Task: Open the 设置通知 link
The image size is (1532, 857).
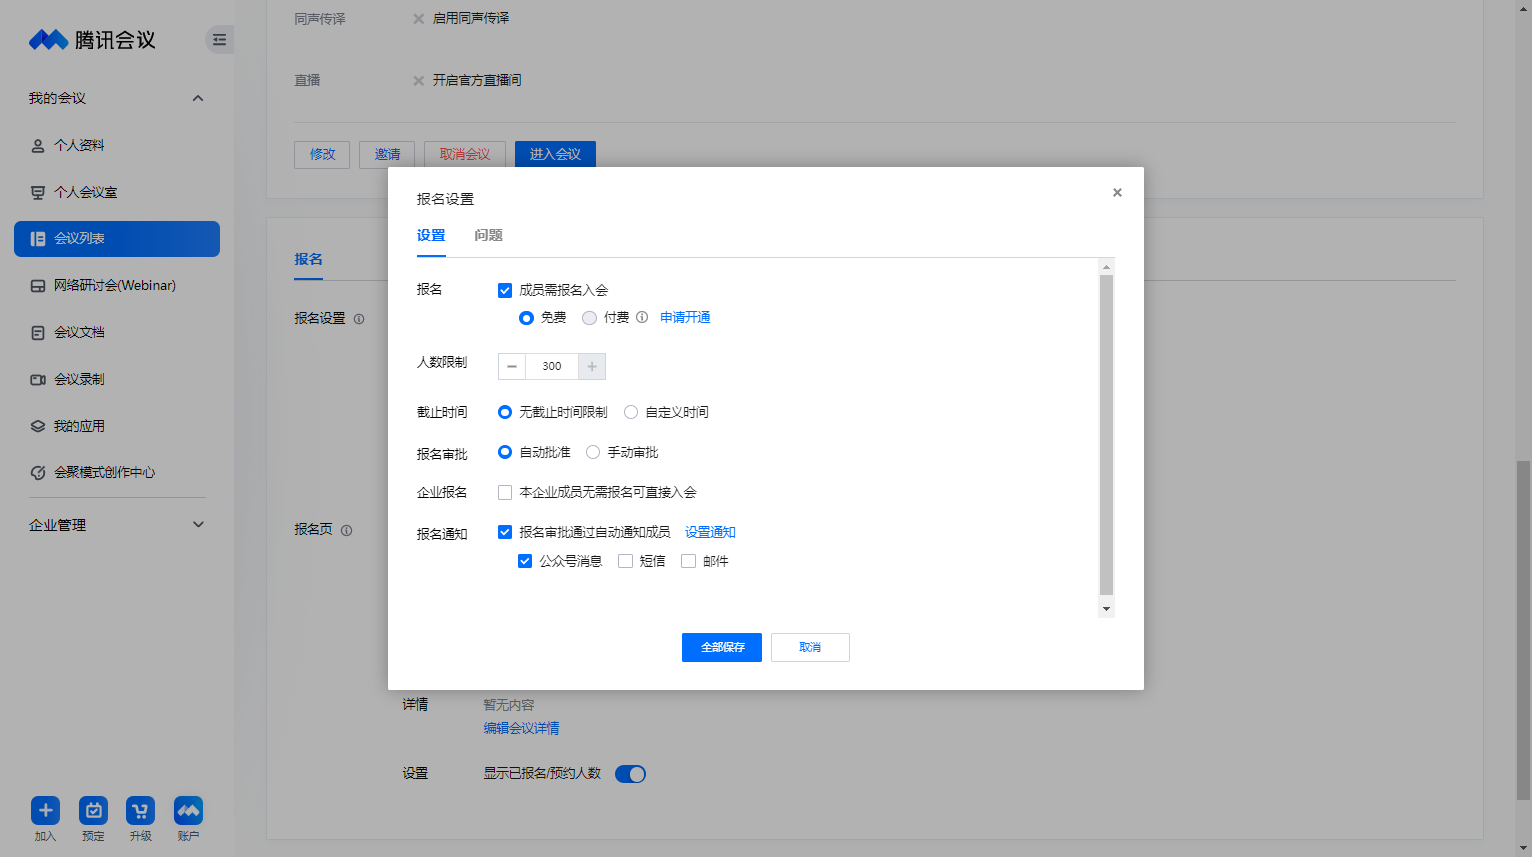Action: [x=710, y=532]
